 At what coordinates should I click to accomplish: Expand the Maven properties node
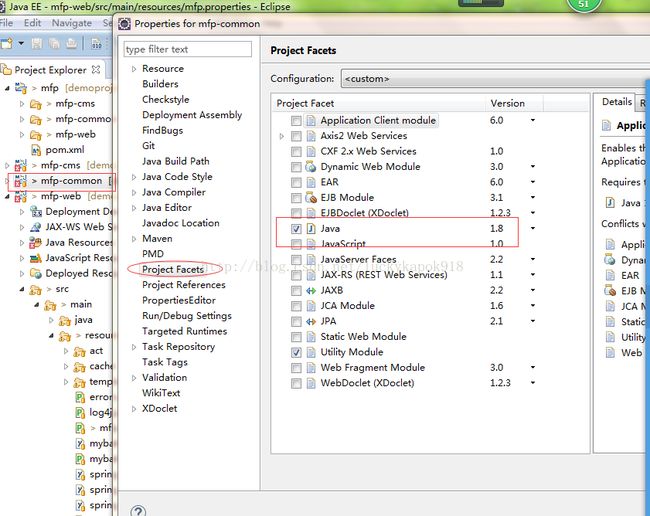[134, 239]
